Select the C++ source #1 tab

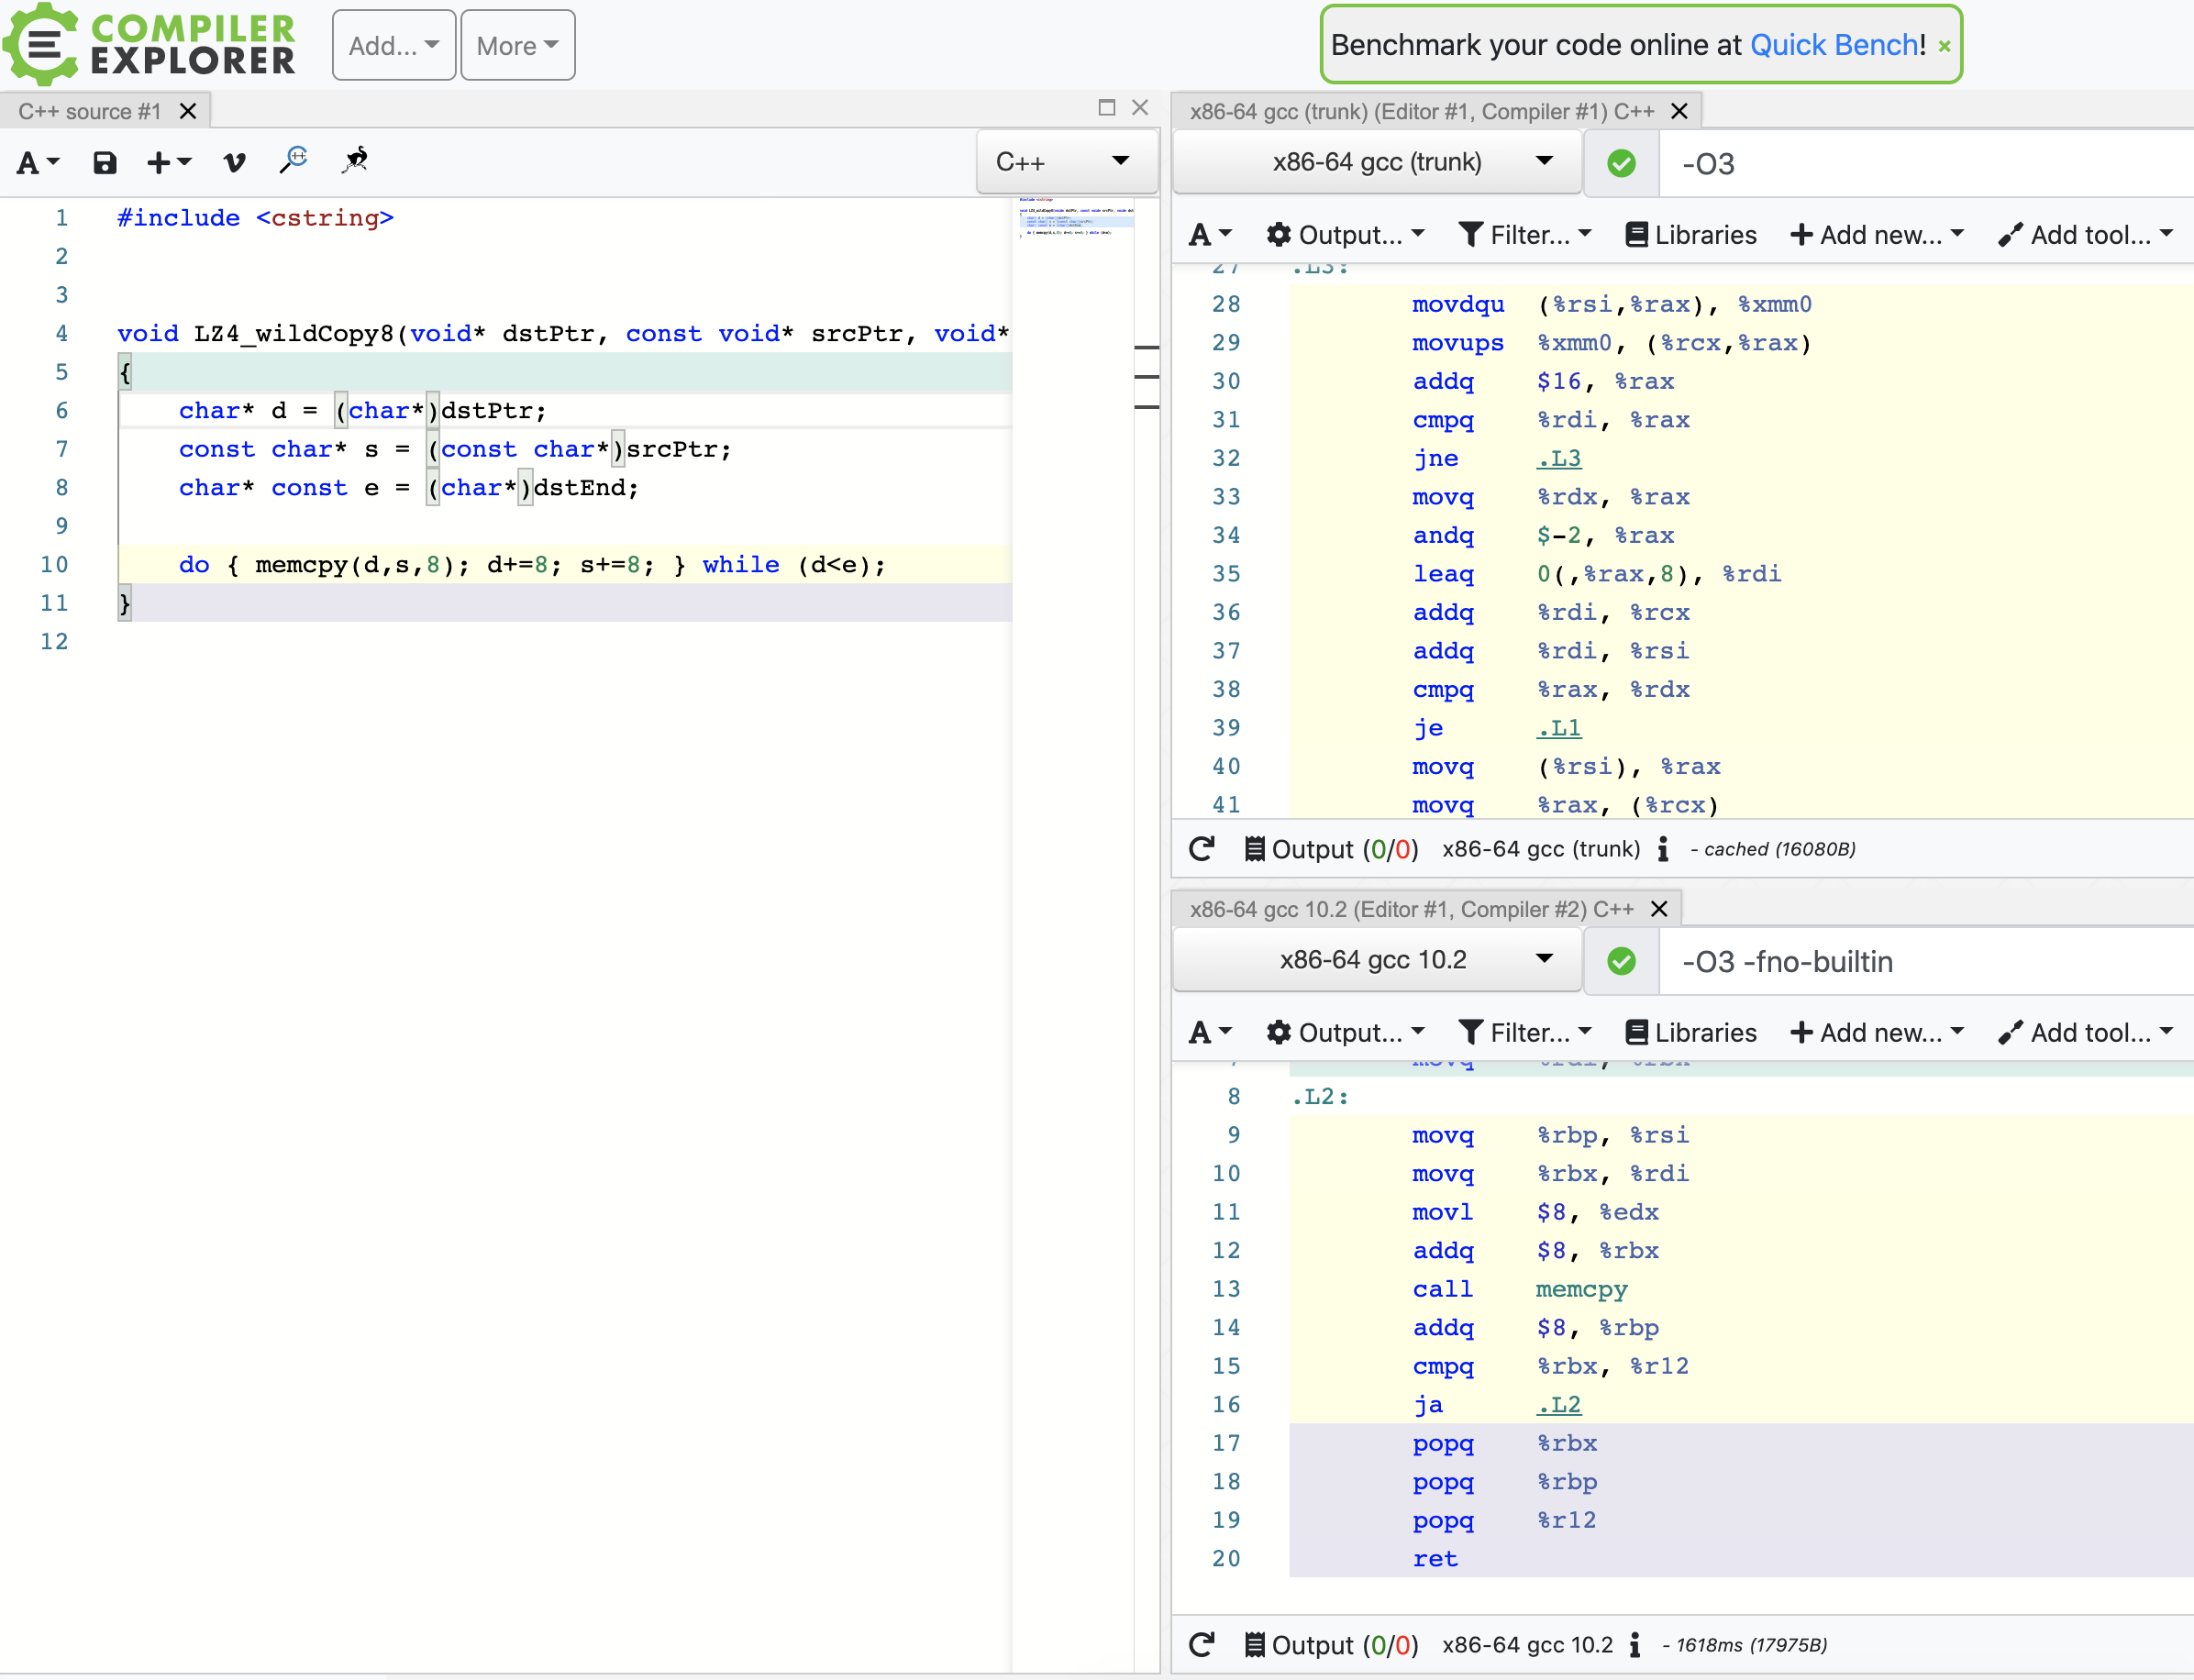[x=90, y=111]
